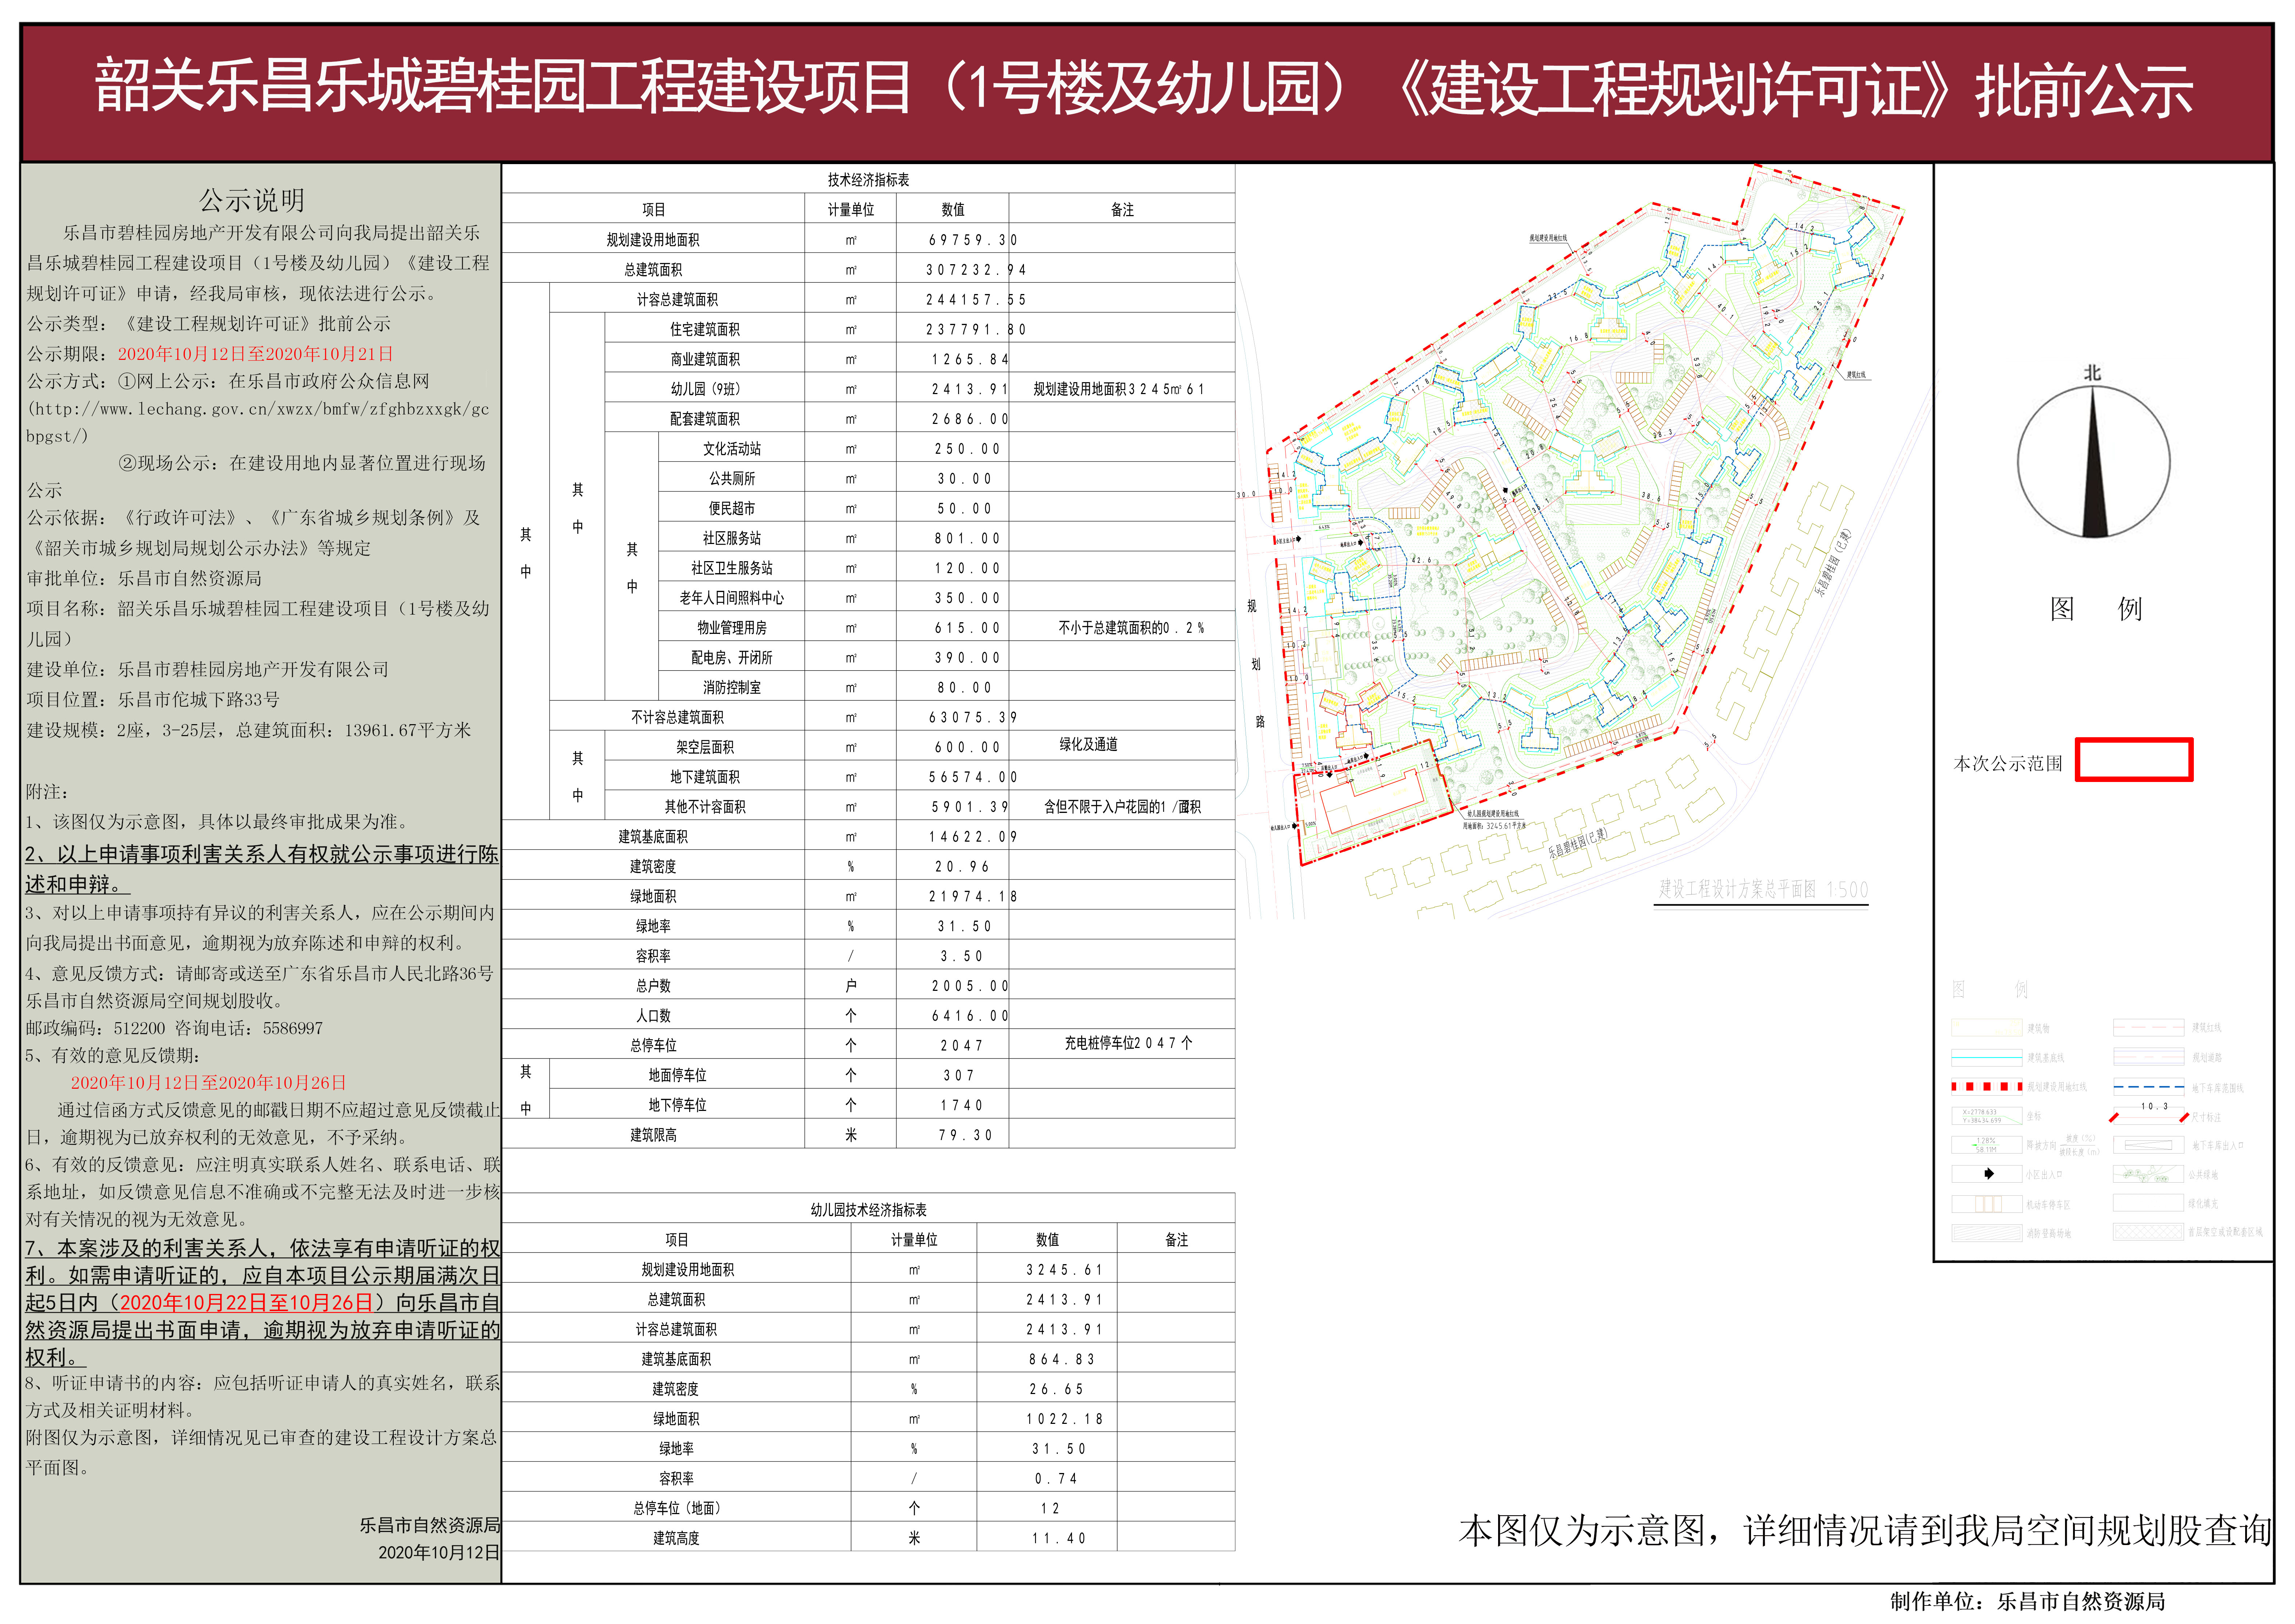Image resolution: width=2295 pixels, height=1624 pixels.
Task: Click the 社区服务站 value 801.00
Action: tap(967, 538)
